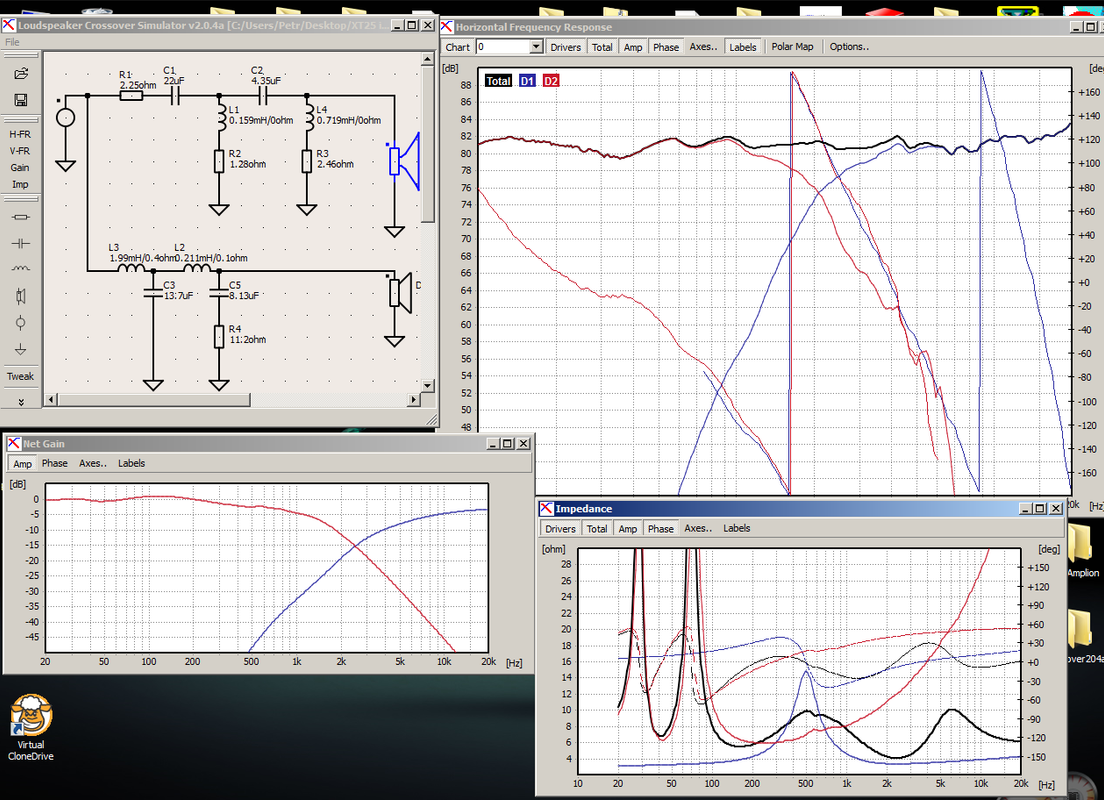Open Polar Map in frequency response window
The height and width of the screenshot is (800, 1104).
tap(792, 47)
